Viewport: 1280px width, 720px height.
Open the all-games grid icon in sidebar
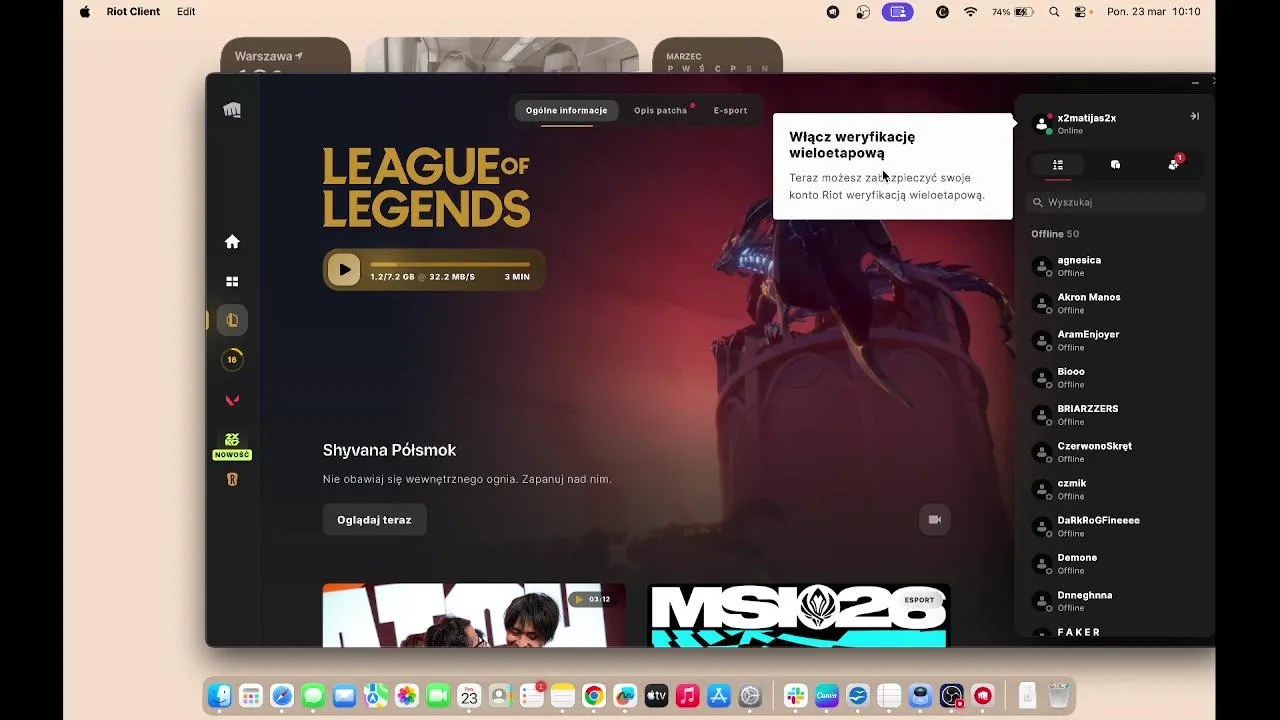(232, 282)
